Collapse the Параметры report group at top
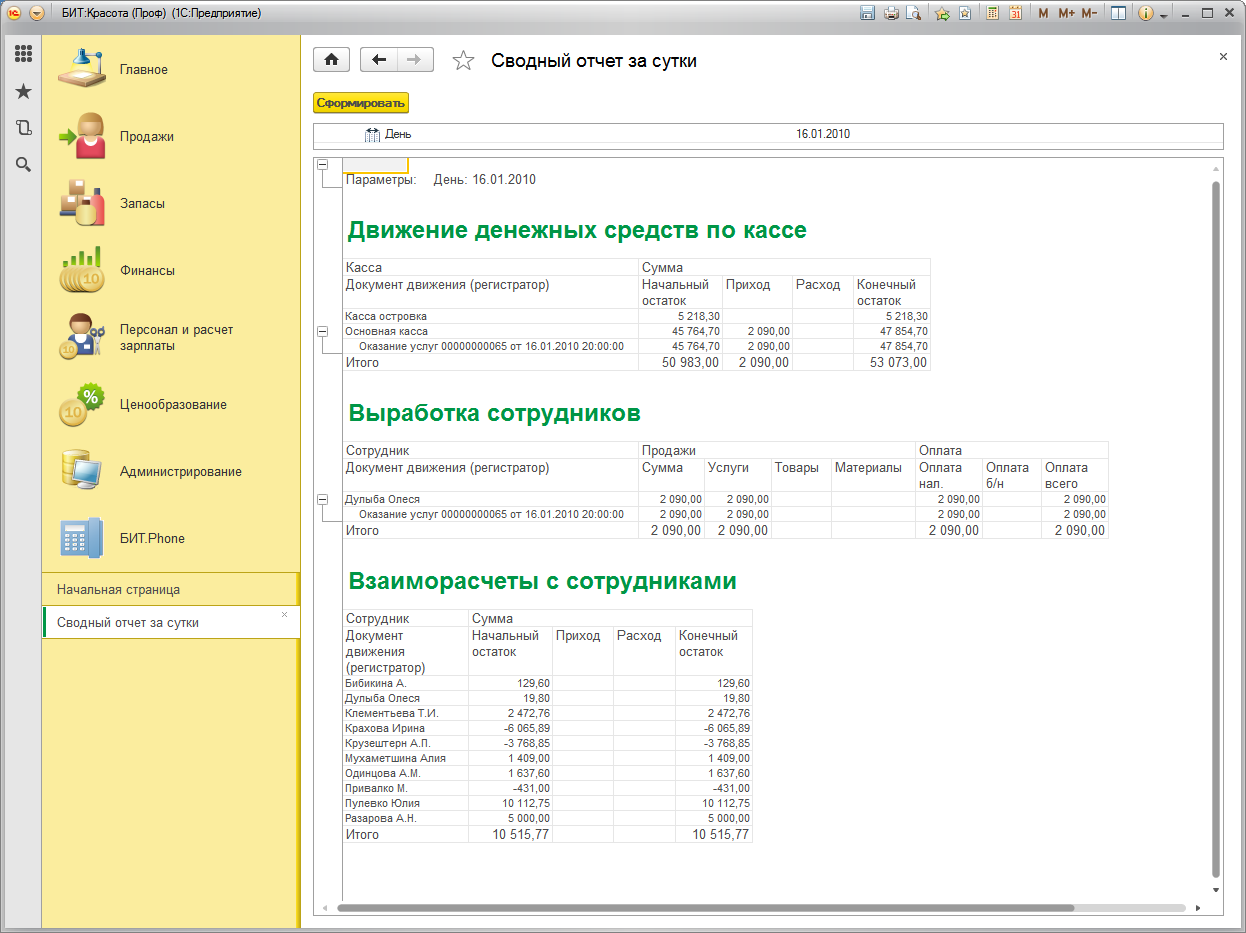Image resolution: width=1246 pixels, height=933 pixels. (322, 165)
